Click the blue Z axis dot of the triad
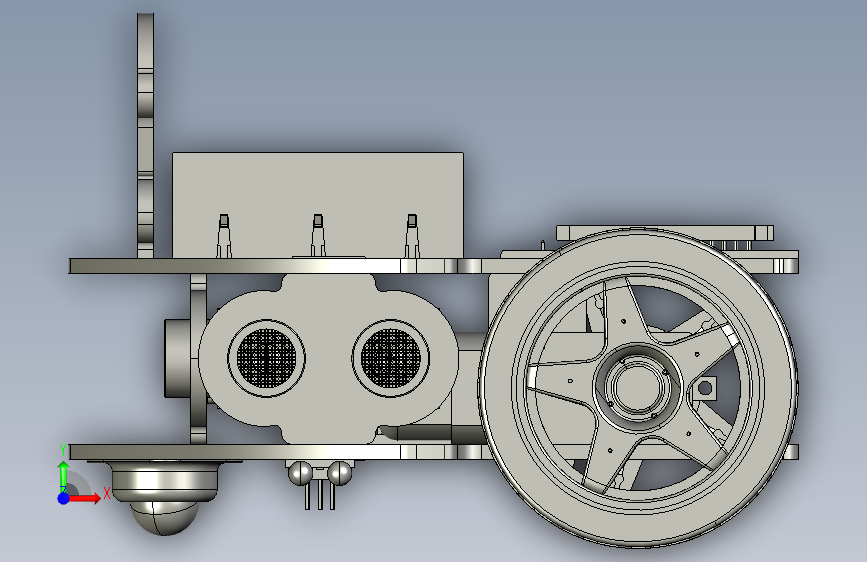 pos(64,498)
